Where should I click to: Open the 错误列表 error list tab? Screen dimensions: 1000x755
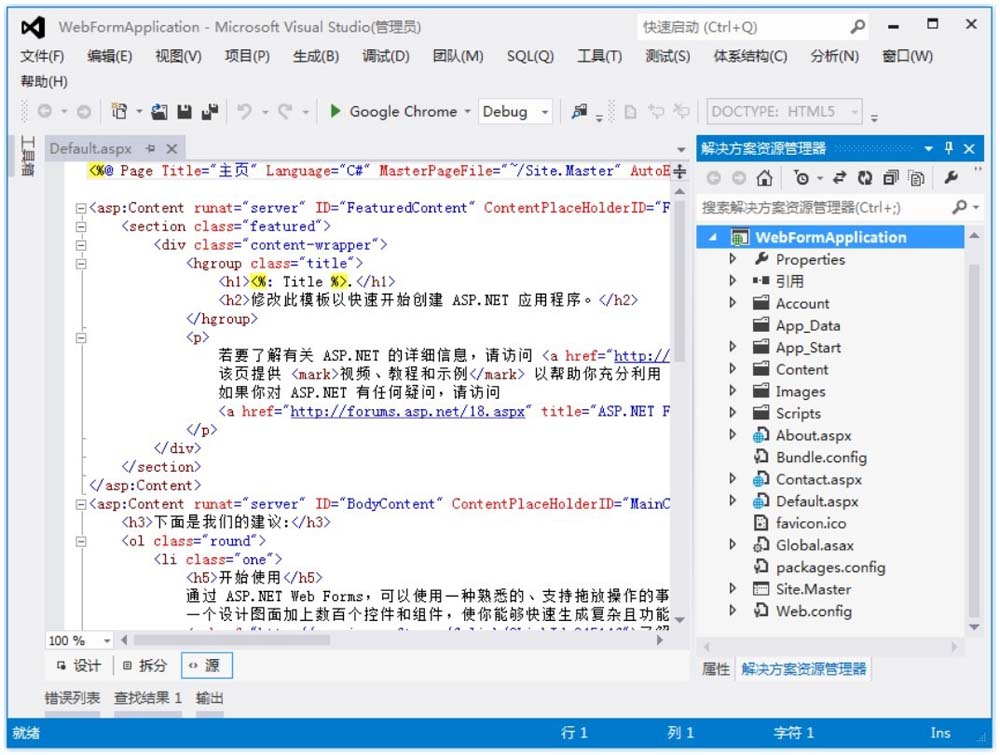point(73,698)
